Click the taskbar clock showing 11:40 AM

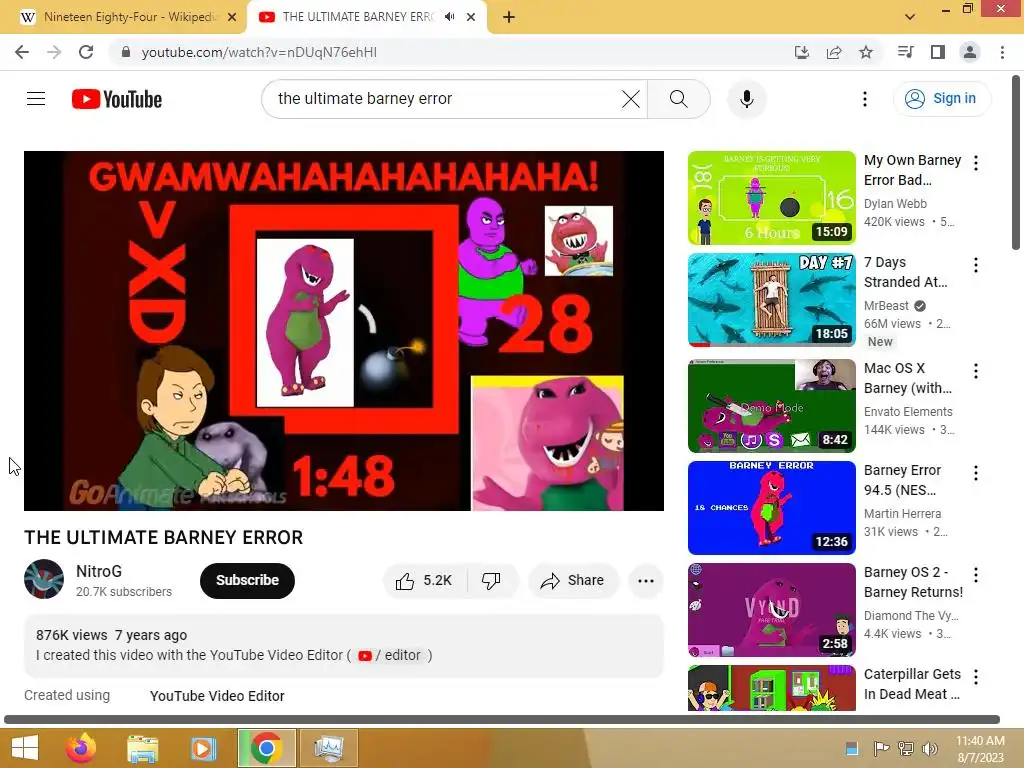tap(980, 749)
